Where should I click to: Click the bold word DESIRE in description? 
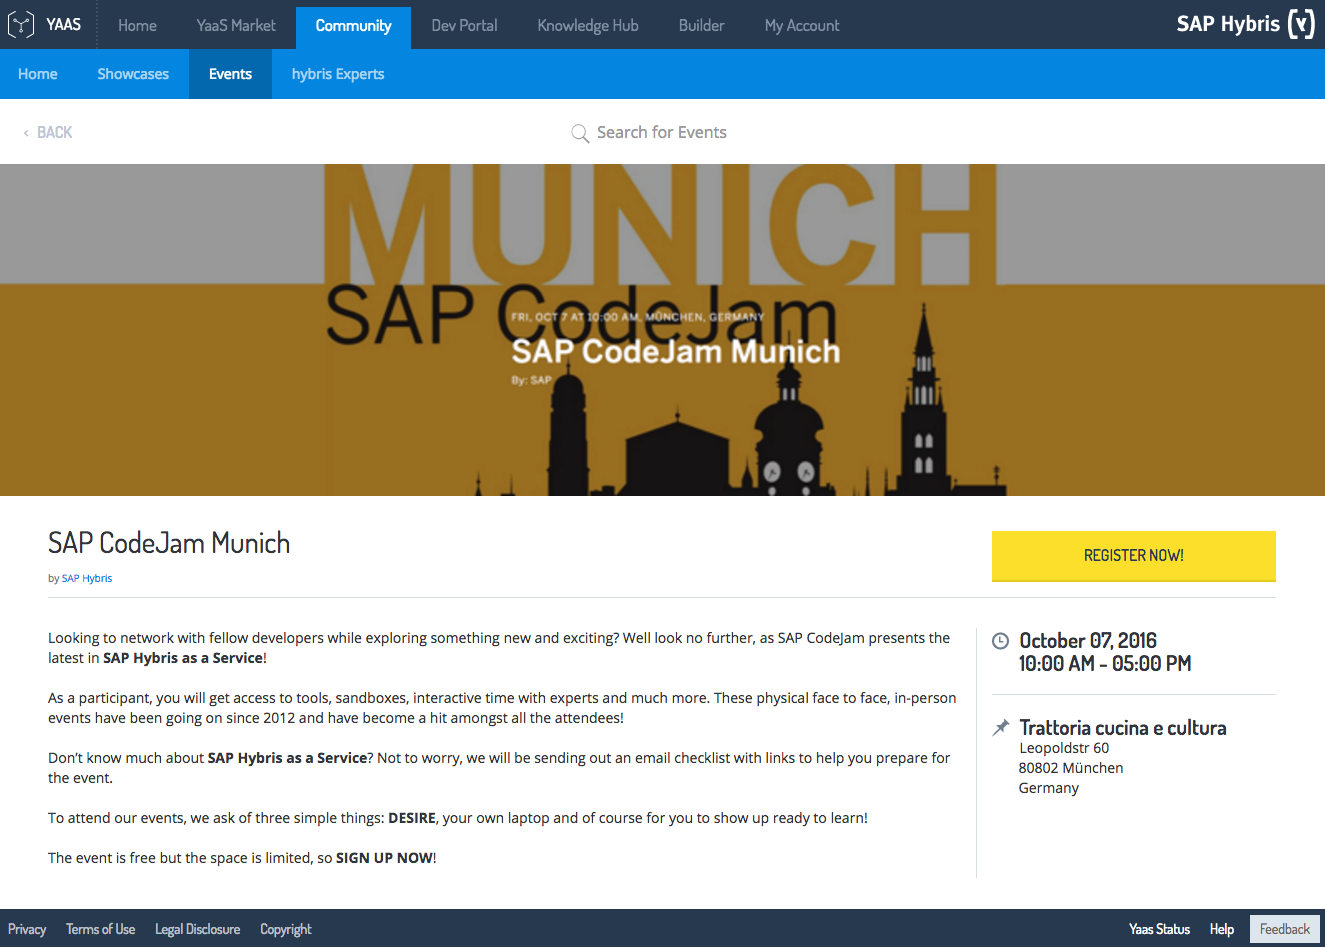pyautogui.click(x=412, y=818)
